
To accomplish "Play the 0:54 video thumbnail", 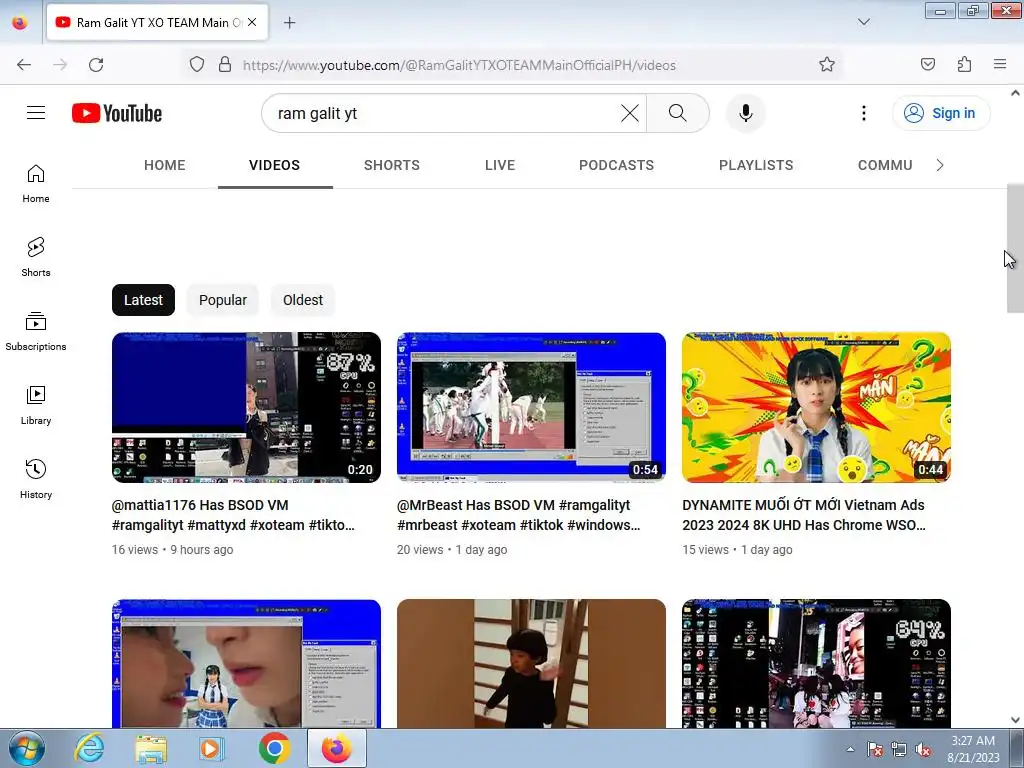I will (x=531, y=408).
